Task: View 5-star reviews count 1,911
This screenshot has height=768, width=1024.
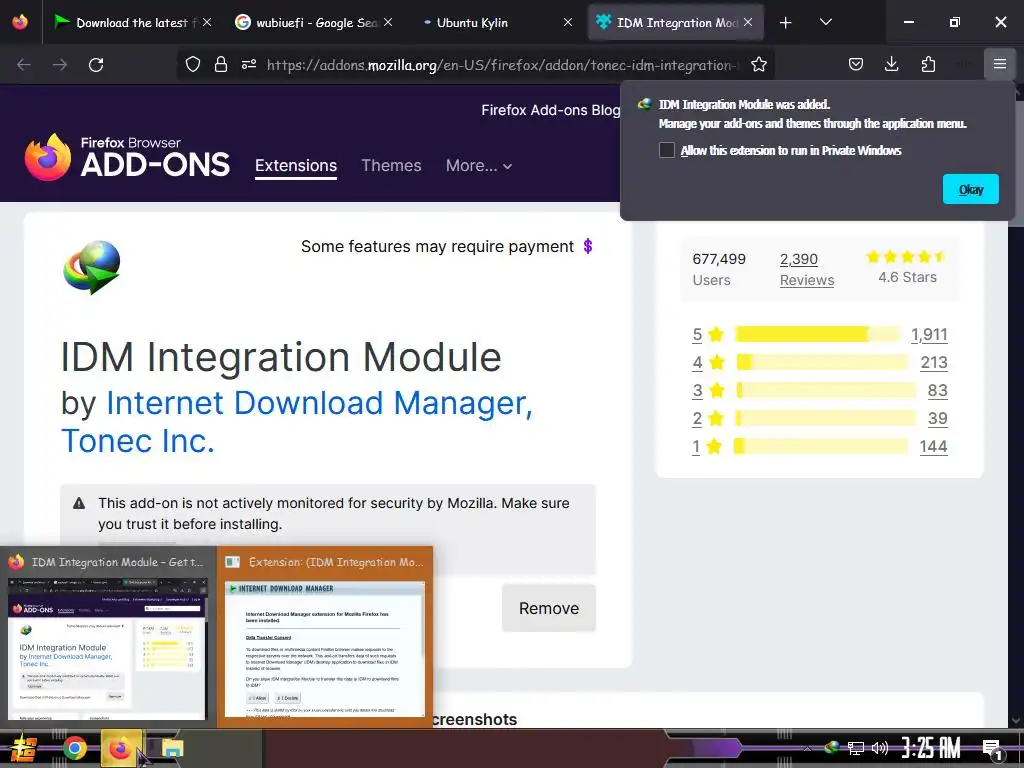Action: (929, 334)
